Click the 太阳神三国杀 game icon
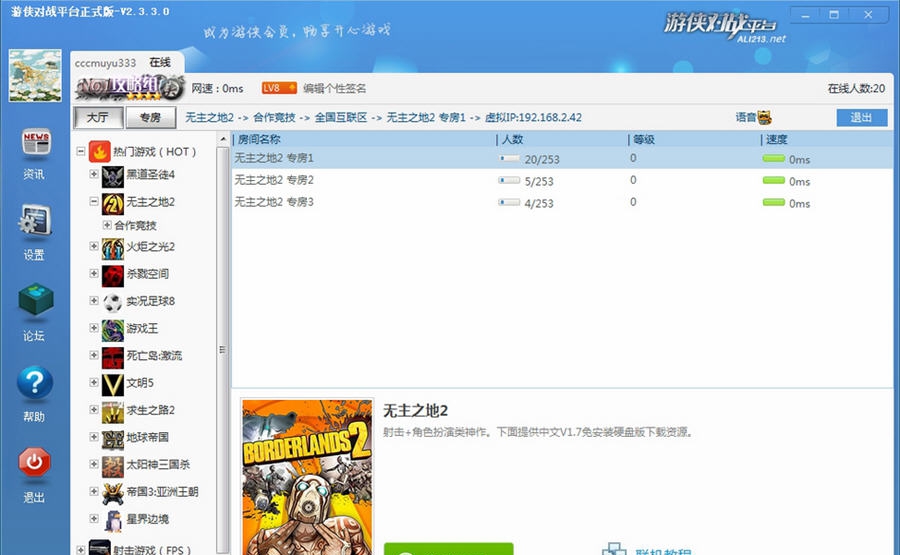Viewport: 900px width, 555px height. (x=112, y=467)
